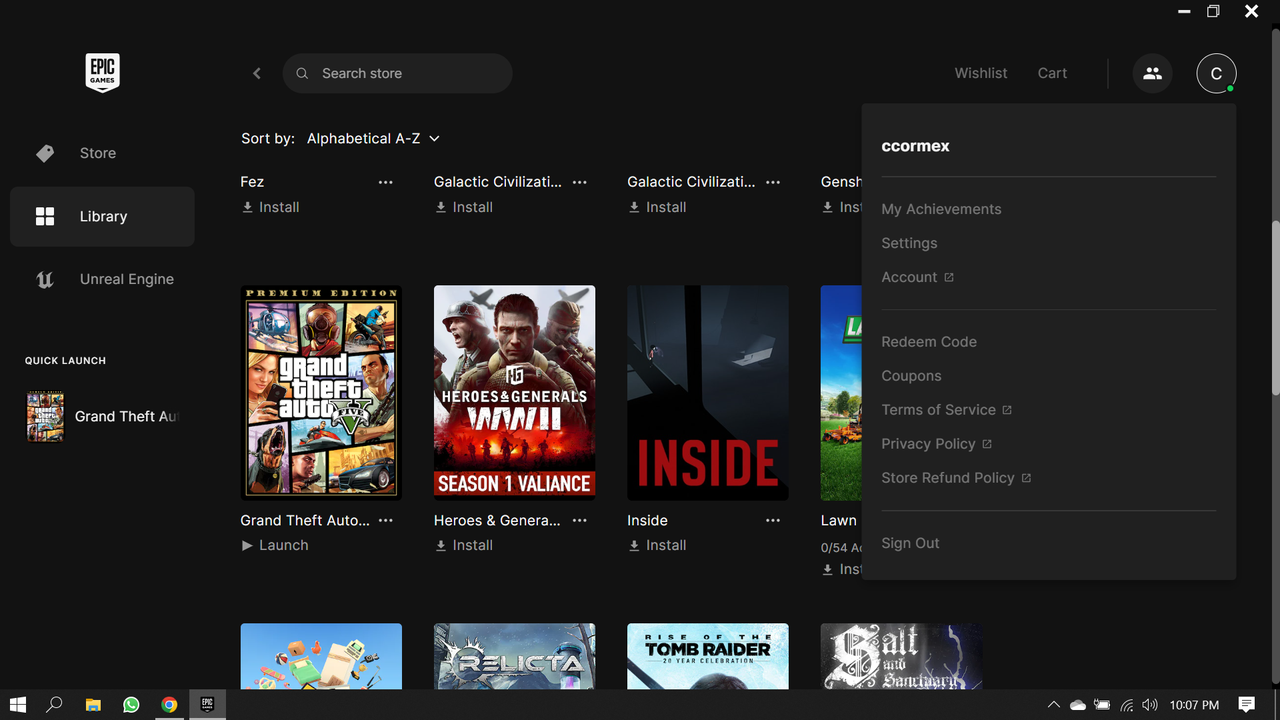Click the Unreal Engine logo icon
The image size is (1280, 720).
[45, 279]
